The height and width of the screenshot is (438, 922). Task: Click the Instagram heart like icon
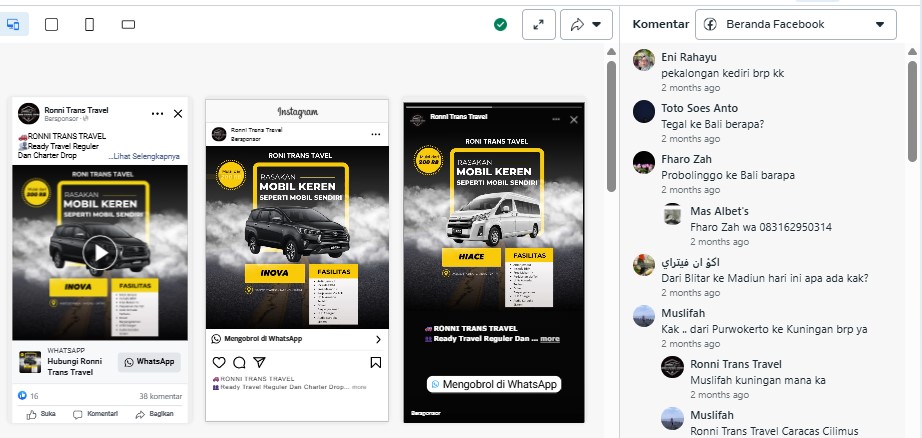point(219,362)
